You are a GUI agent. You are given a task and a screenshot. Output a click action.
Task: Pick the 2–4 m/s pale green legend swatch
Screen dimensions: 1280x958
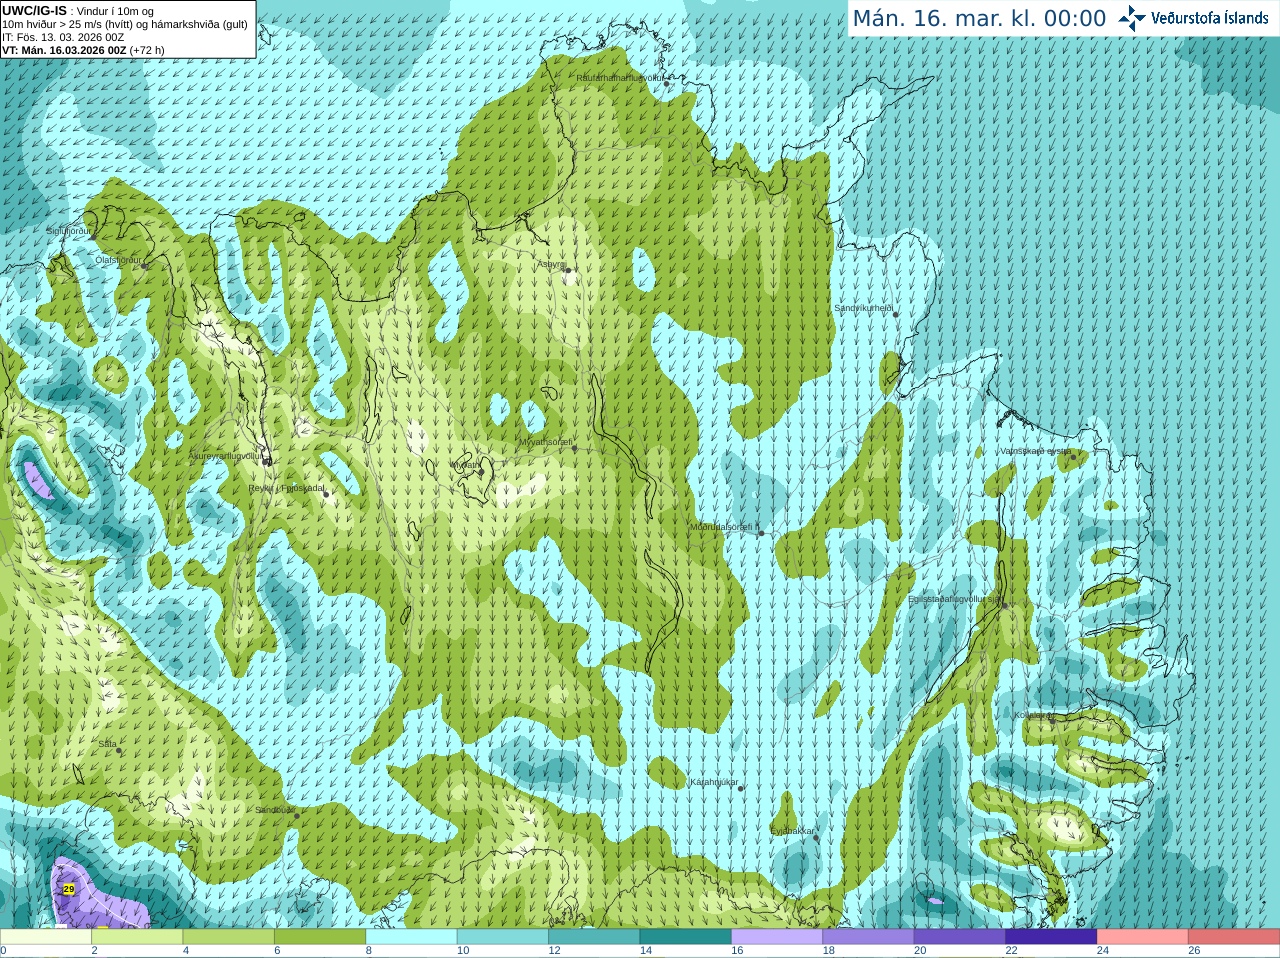[138, 937]
